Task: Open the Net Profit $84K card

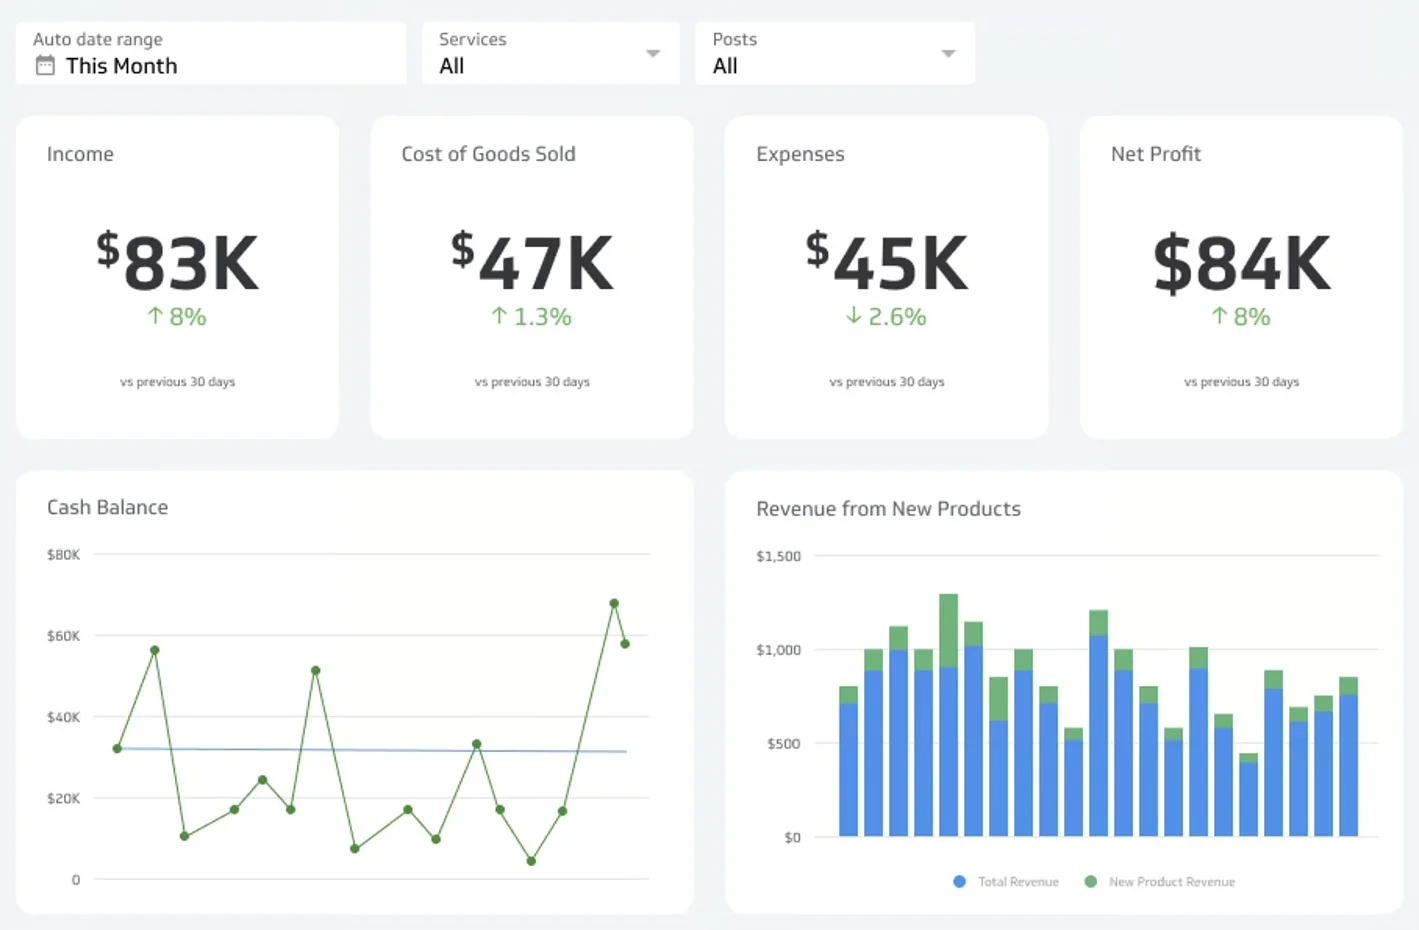Action: coord(1241,277)
